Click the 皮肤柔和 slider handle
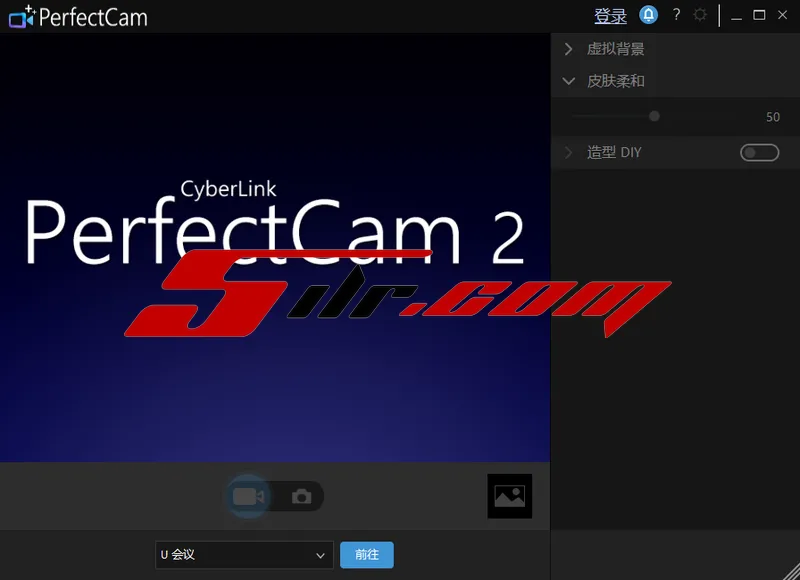This screenshot has height=580, width=800. [654, 116]
